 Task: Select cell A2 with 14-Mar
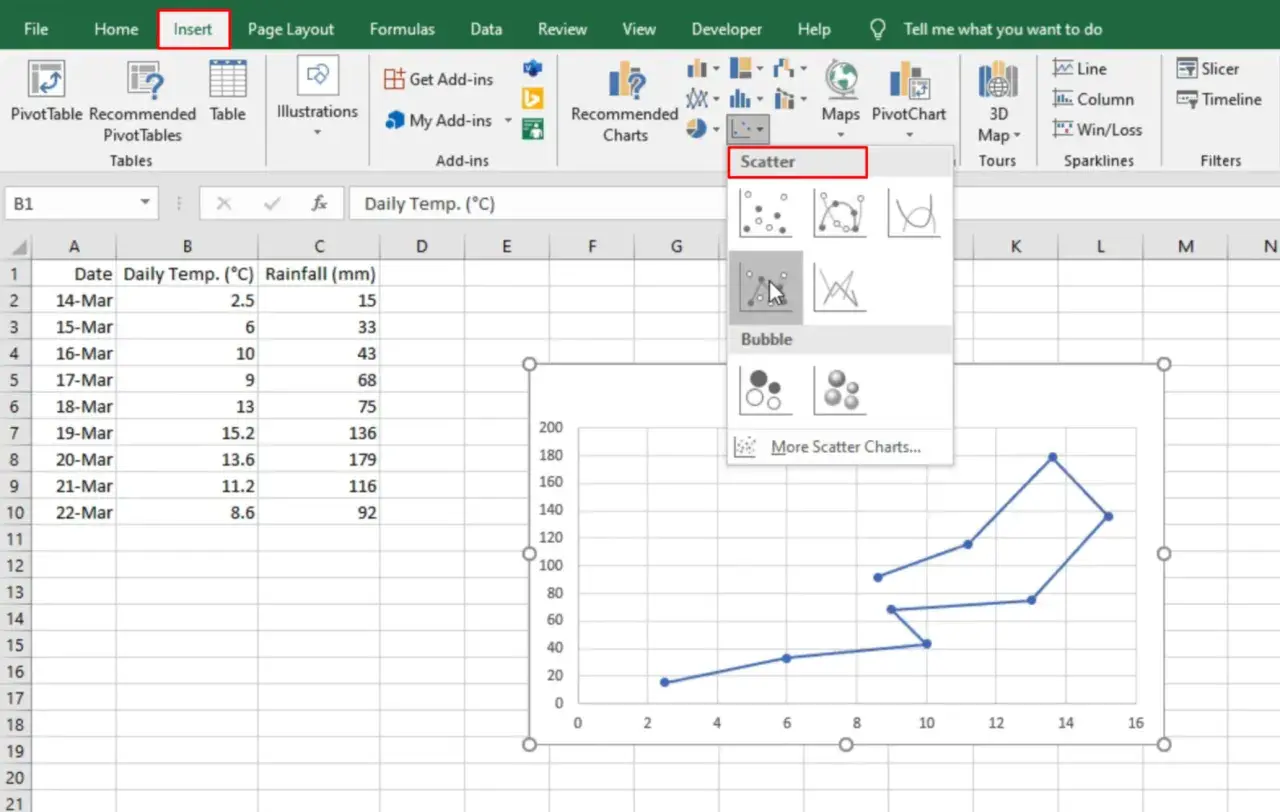pyautogui.click(x=74, y=300)
